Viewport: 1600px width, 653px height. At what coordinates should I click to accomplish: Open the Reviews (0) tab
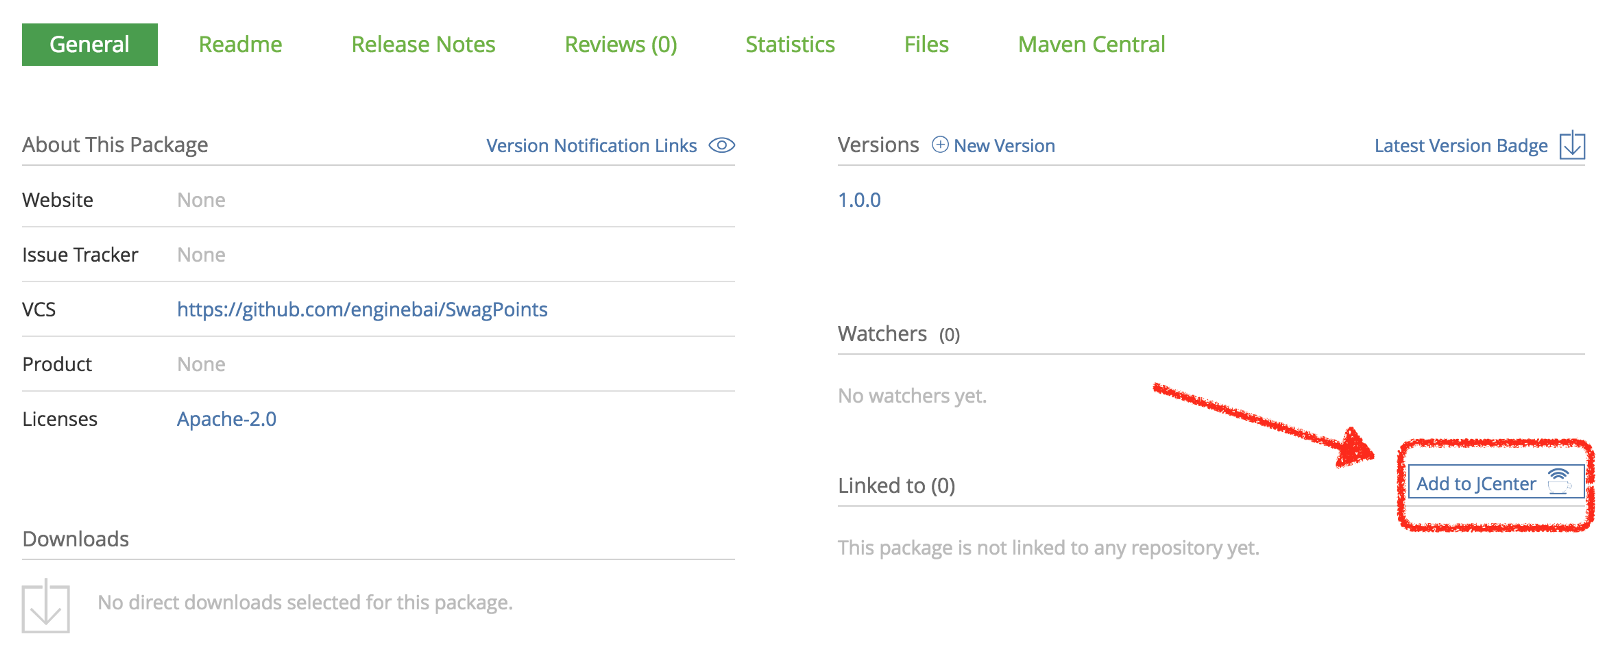tap(621, 44)
